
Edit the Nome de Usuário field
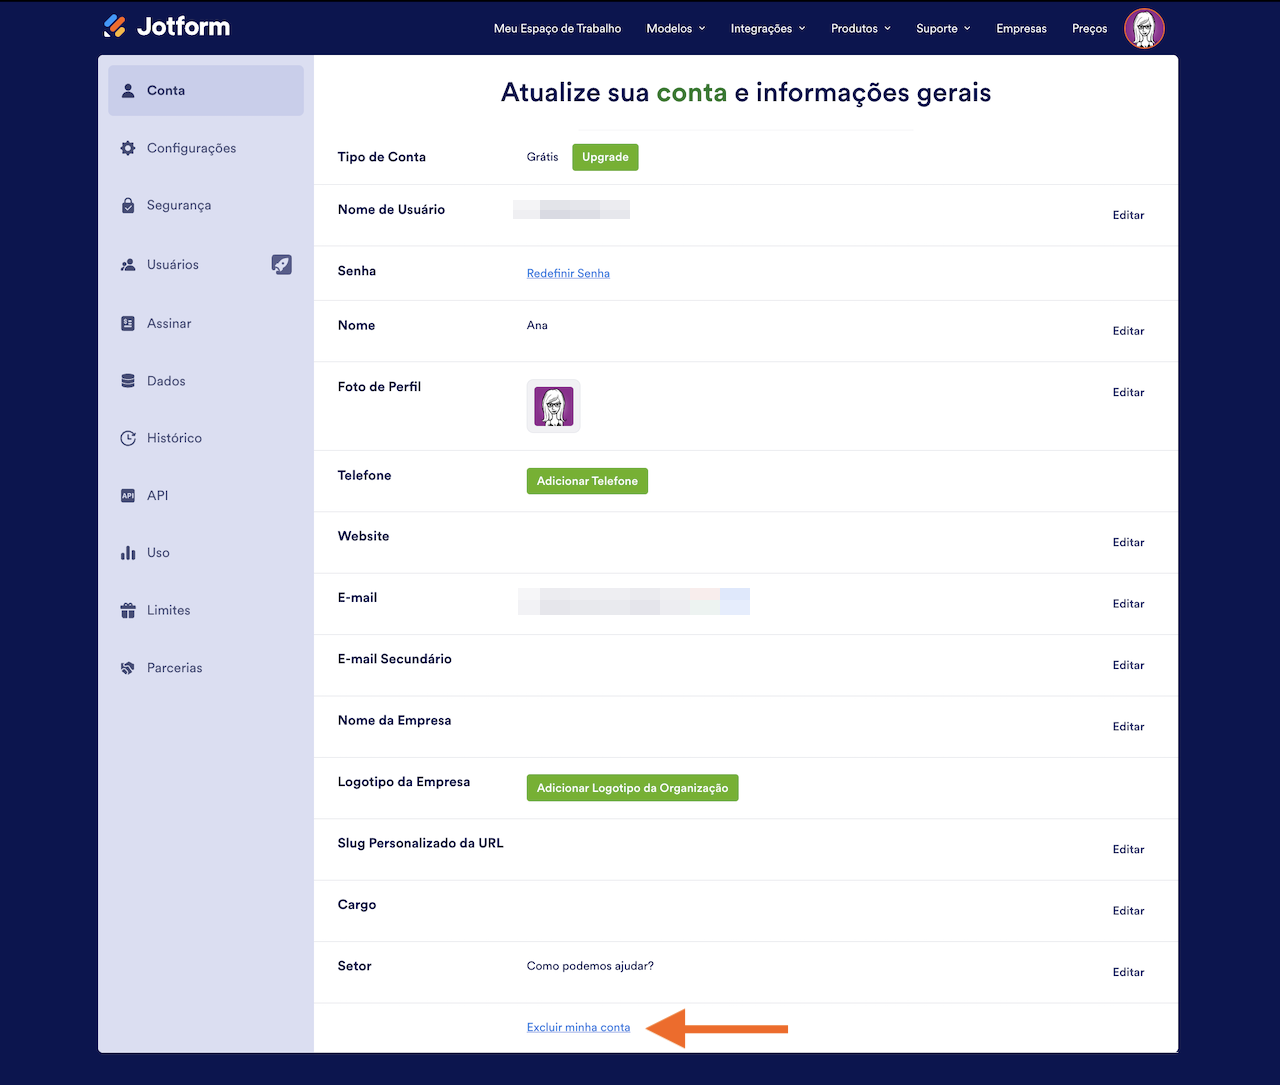point(1128,215)
